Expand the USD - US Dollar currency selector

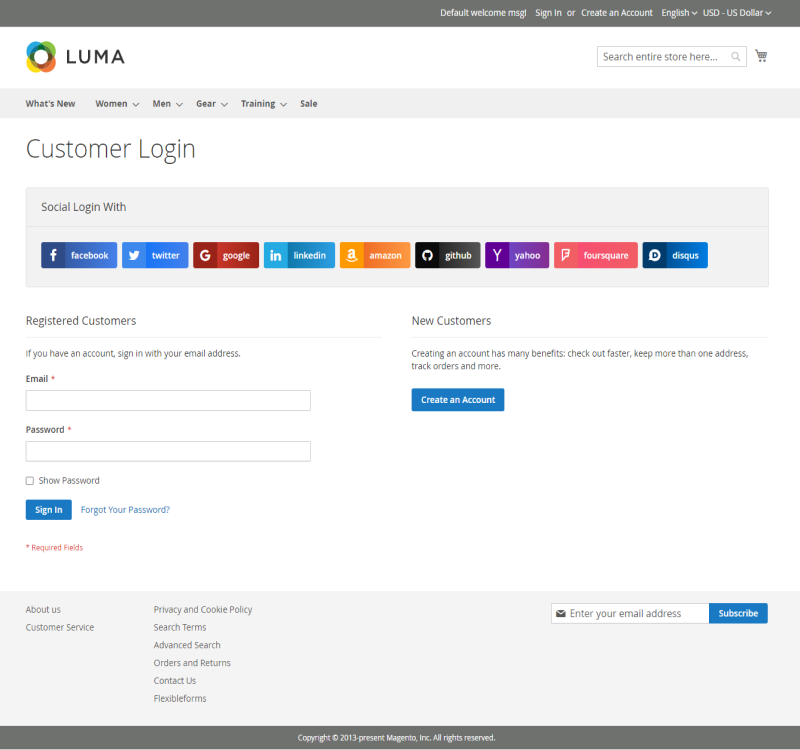tap(737, 12)
